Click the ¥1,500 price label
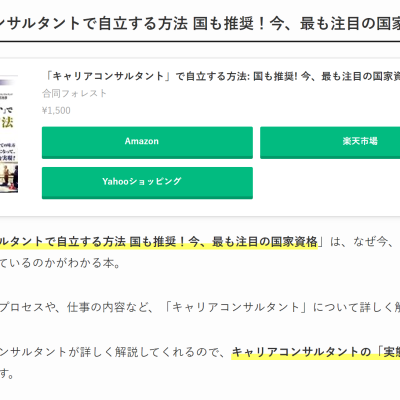 click(x=56, y=111)
